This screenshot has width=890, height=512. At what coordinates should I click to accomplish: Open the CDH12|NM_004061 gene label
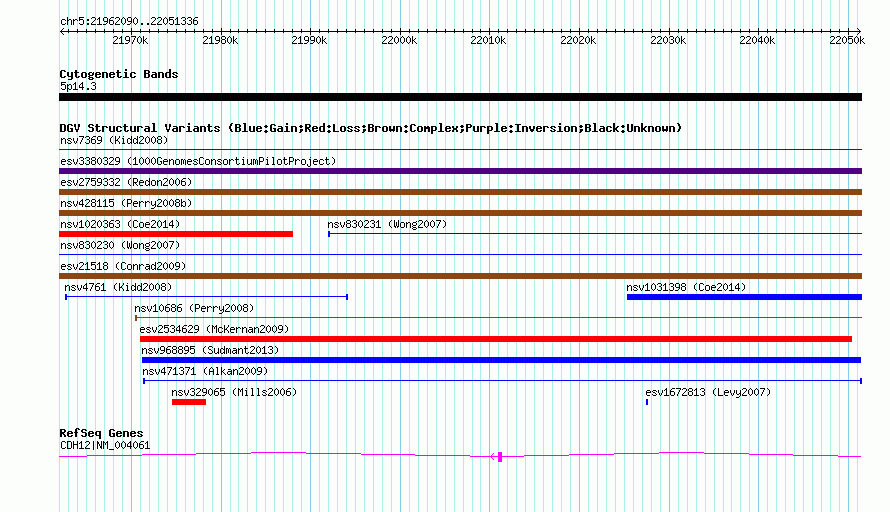pos(105,446)
